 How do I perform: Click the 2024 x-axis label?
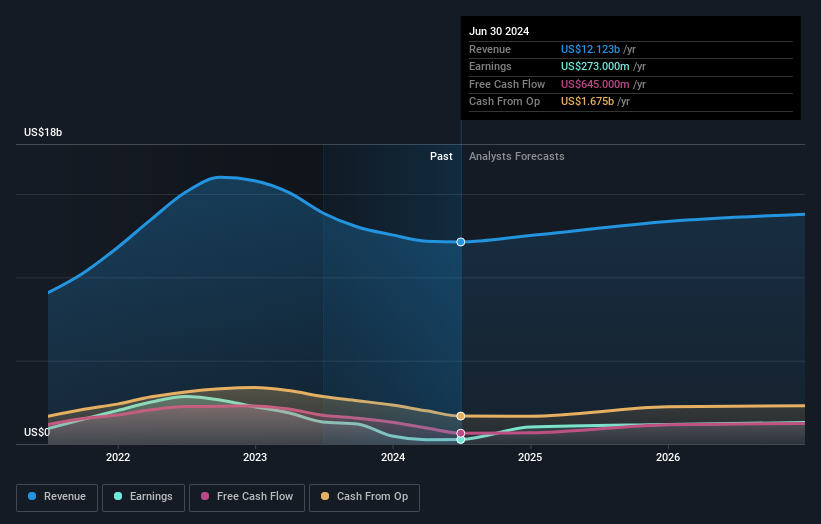(x=393, y=457)
